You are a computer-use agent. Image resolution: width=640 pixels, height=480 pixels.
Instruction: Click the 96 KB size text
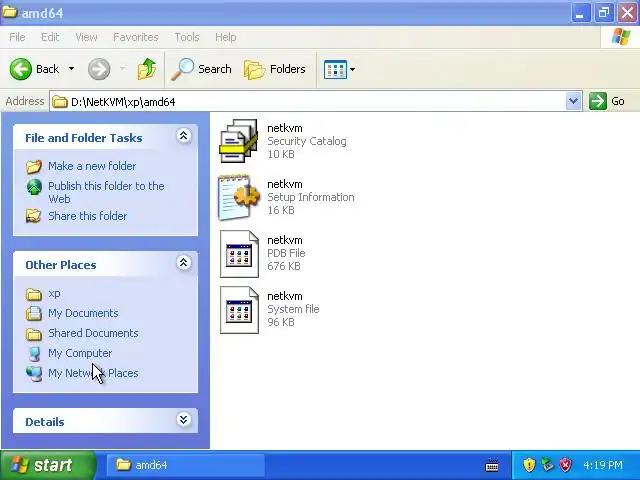(281, 322)
